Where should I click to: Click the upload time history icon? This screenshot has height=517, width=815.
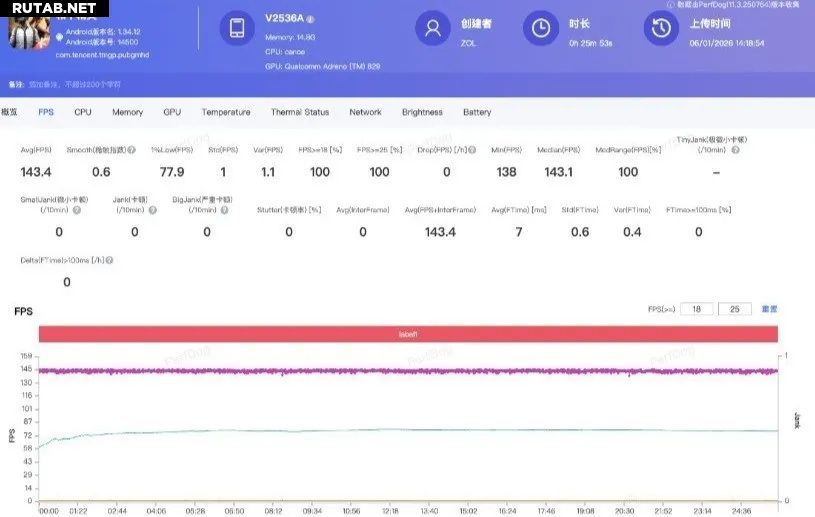coord(660,28)
